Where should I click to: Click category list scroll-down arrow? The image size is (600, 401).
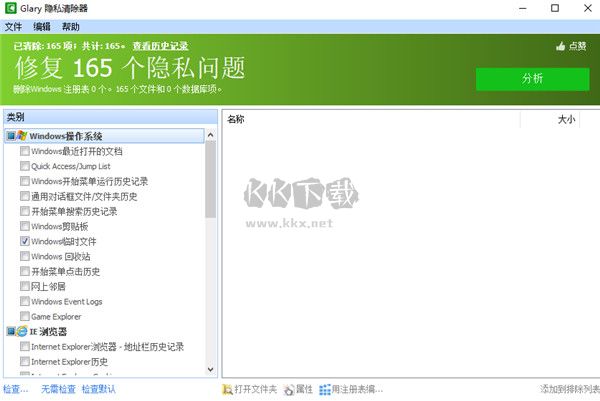tap(210, 369)
